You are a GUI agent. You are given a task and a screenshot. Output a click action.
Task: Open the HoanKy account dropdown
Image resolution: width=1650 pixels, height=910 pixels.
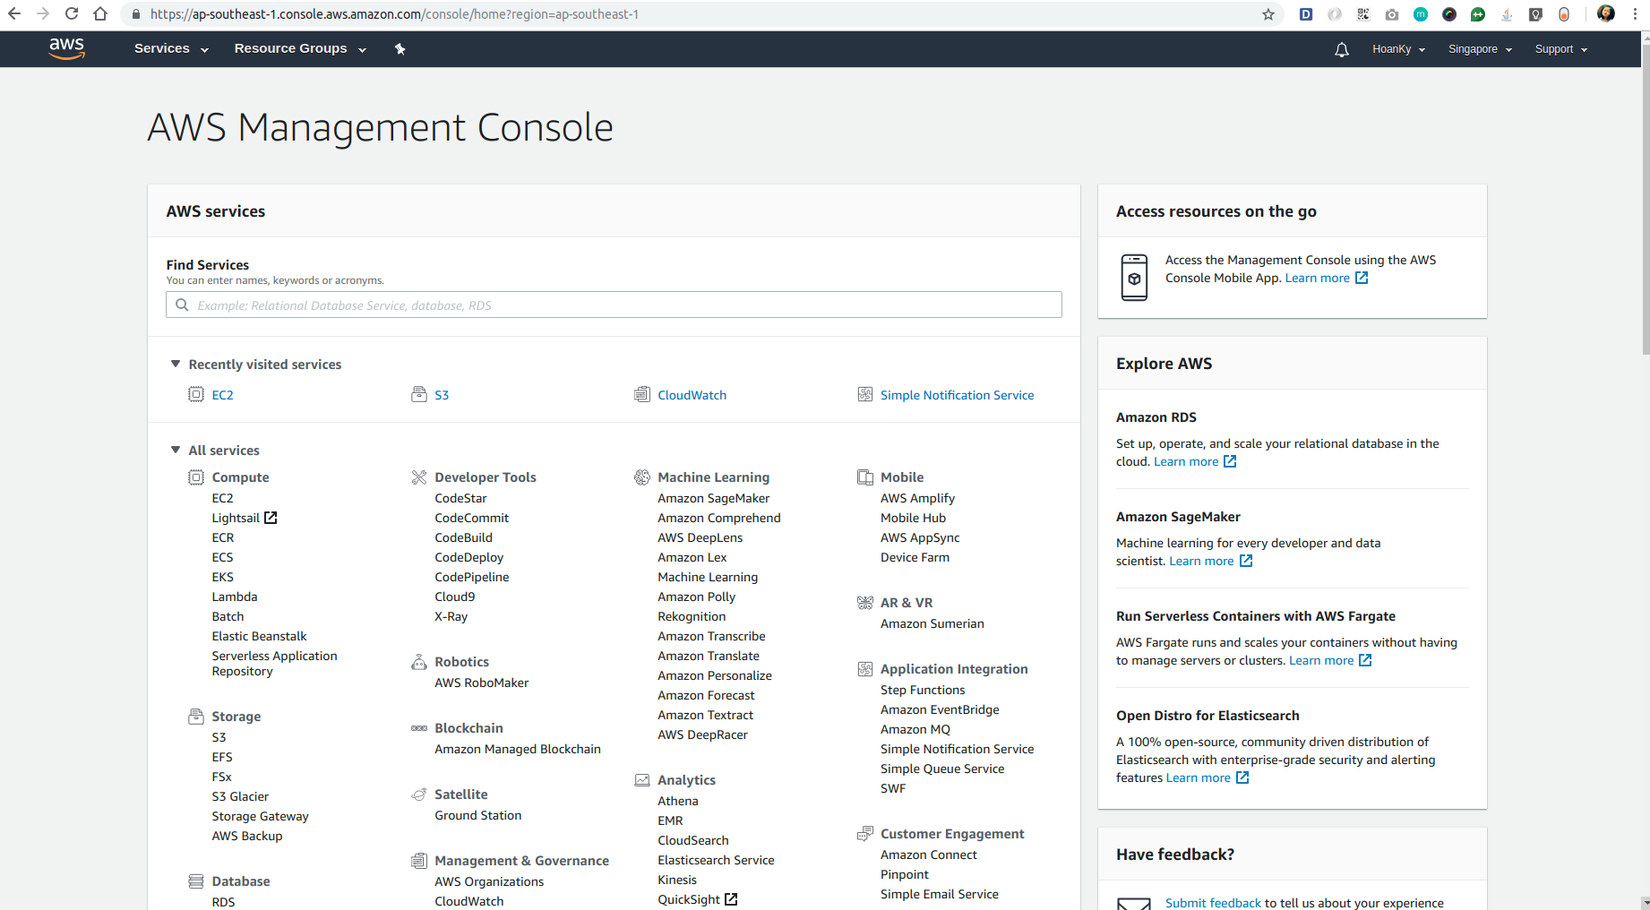[x=1398, y=49]
